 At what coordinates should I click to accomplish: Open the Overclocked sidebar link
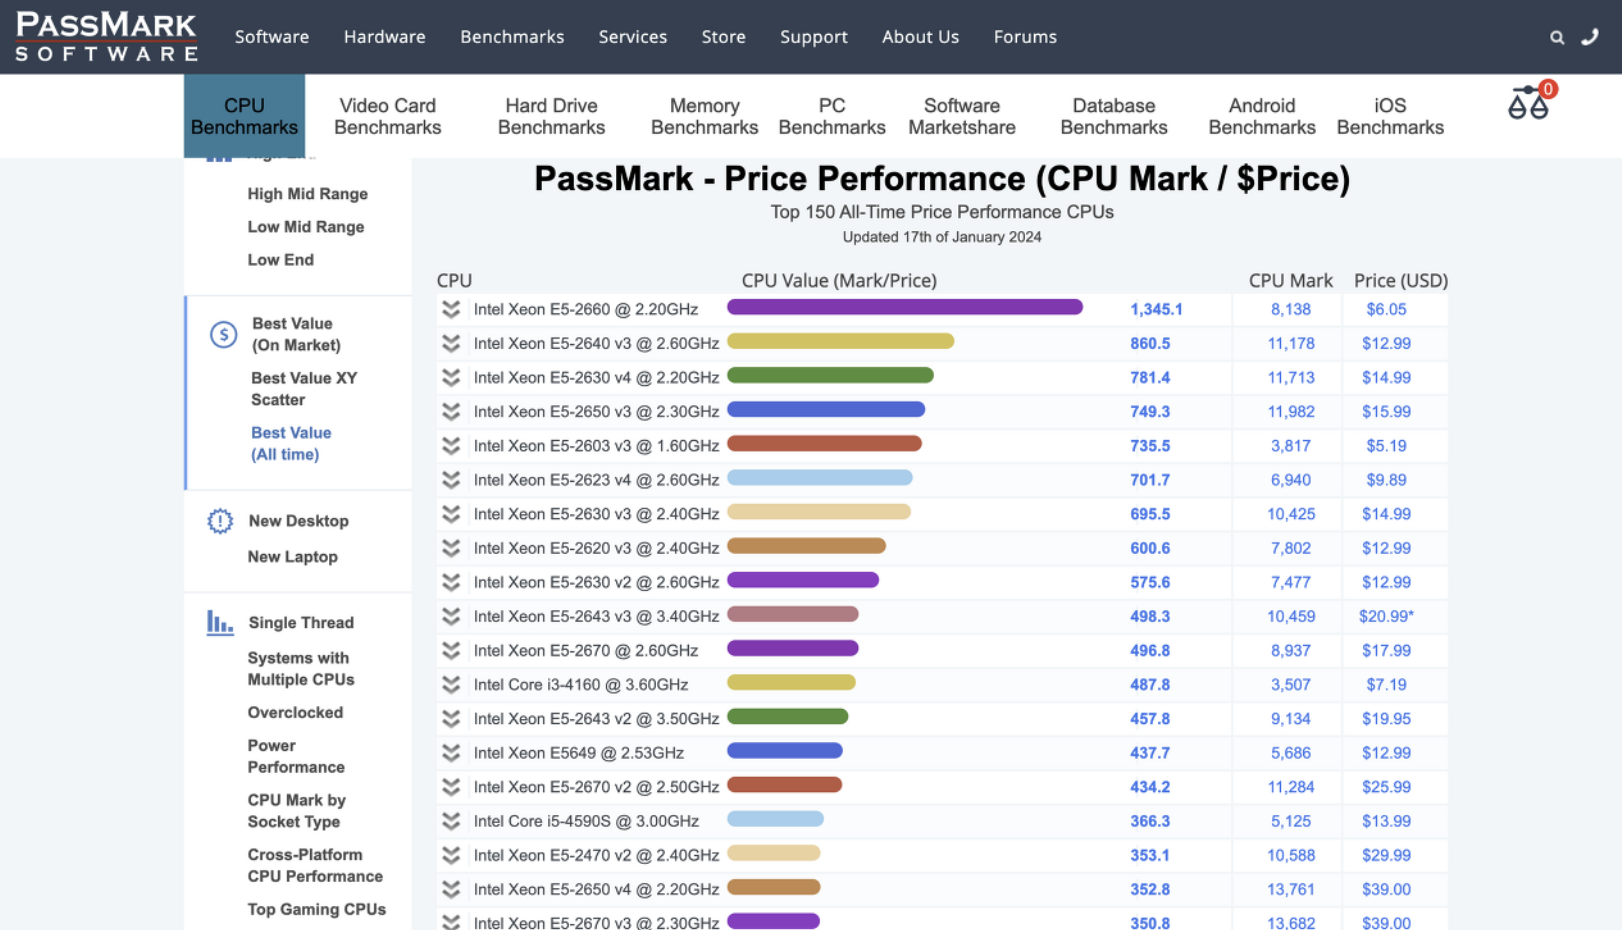(295, 713)
